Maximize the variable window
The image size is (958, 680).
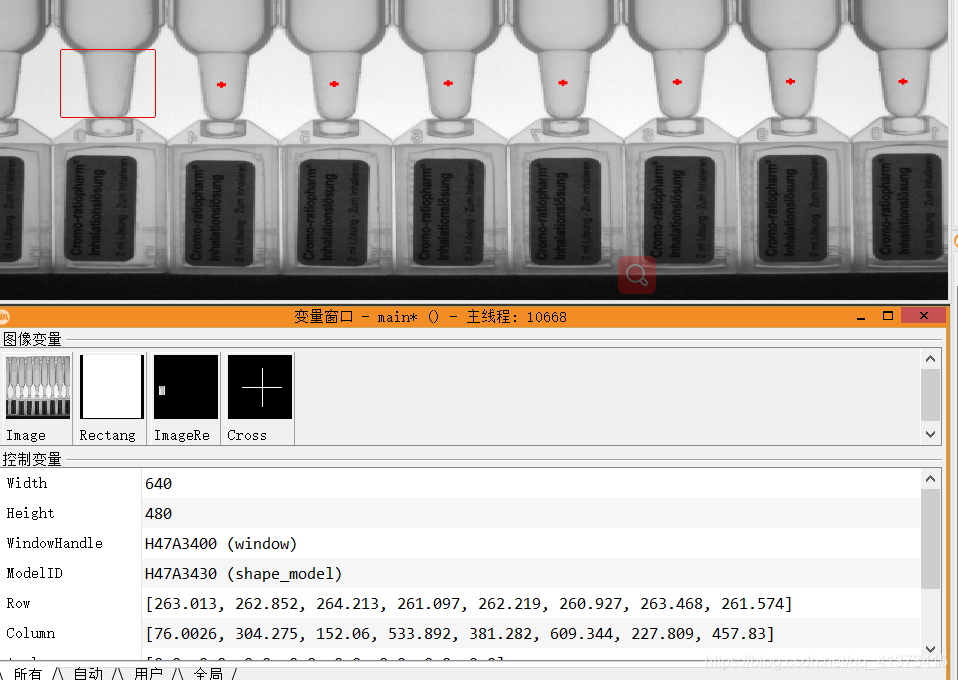[x=888, y=316]
